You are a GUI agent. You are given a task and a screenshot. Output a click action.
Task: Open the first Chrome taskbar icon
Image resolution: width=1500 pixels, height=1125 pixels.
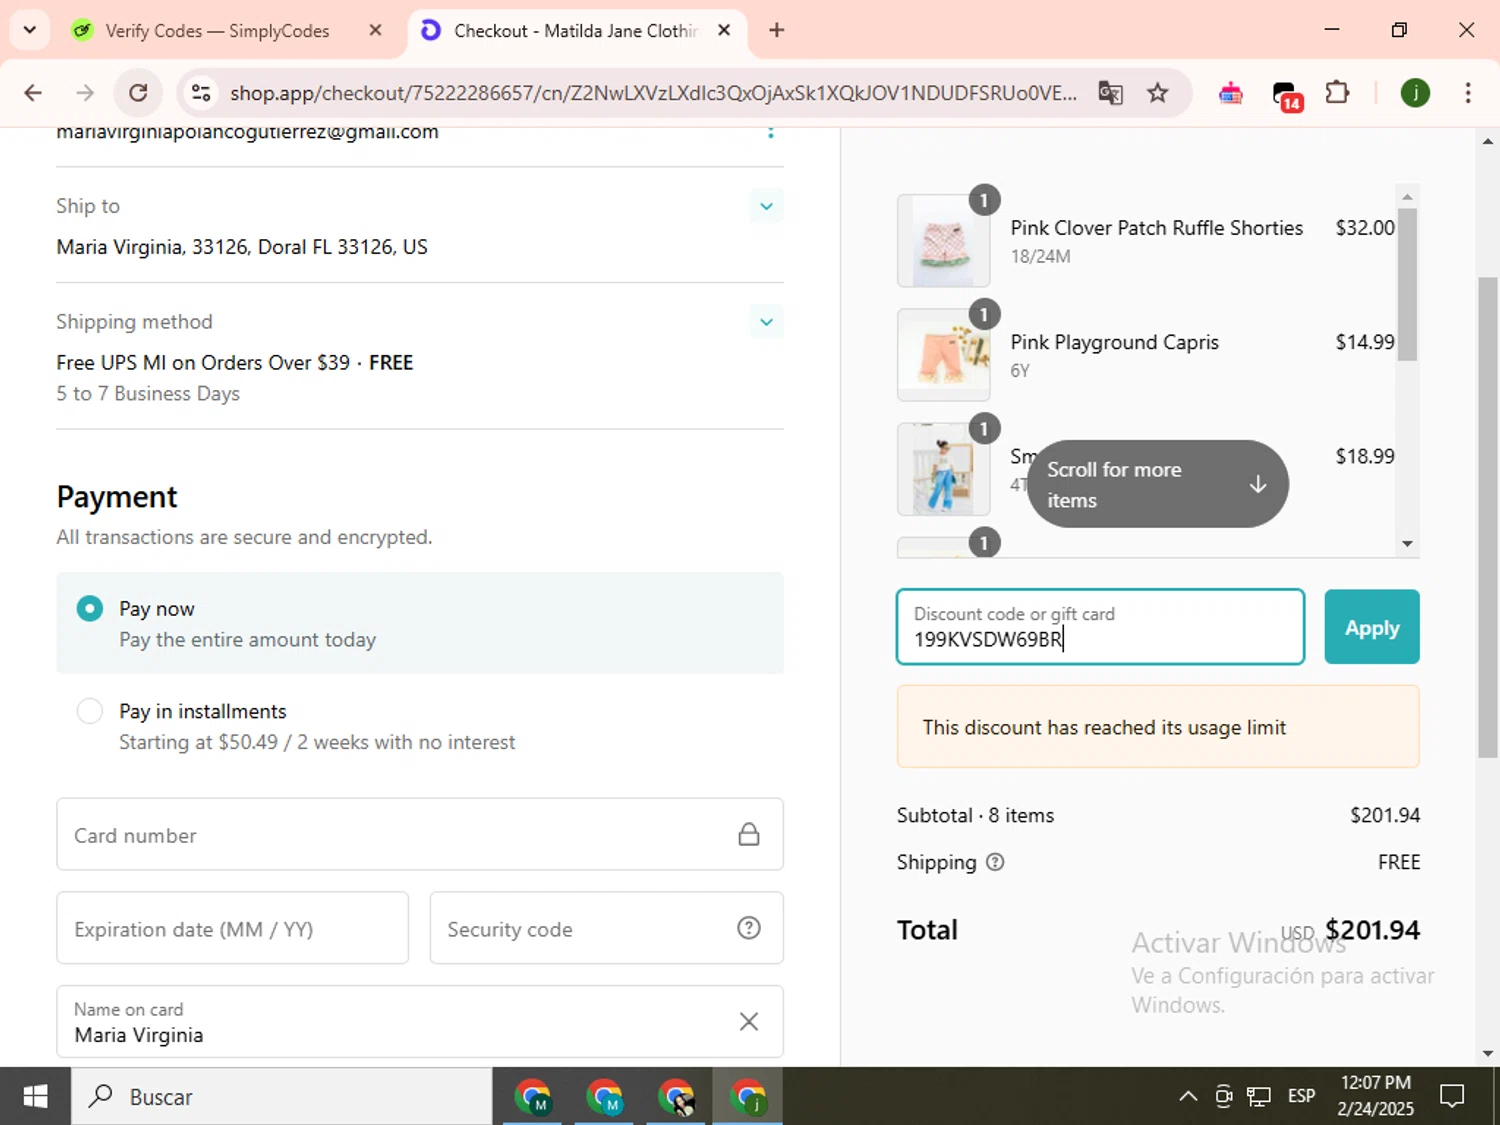(x=532, y=1096)
